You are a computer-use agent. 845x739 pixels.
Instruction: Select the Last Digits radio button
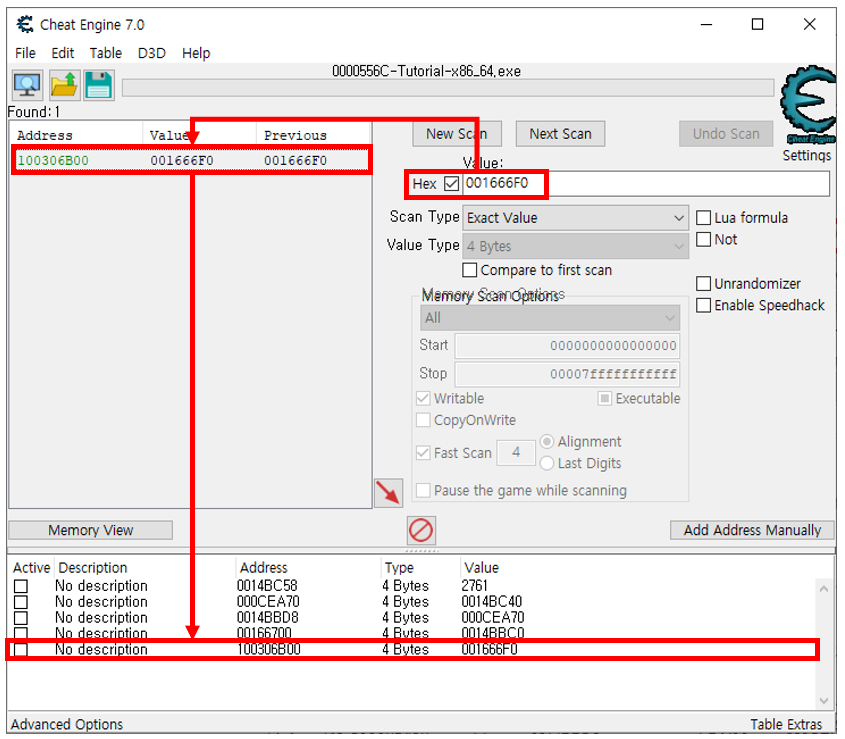pyautogui.click(x=546, y=463)
